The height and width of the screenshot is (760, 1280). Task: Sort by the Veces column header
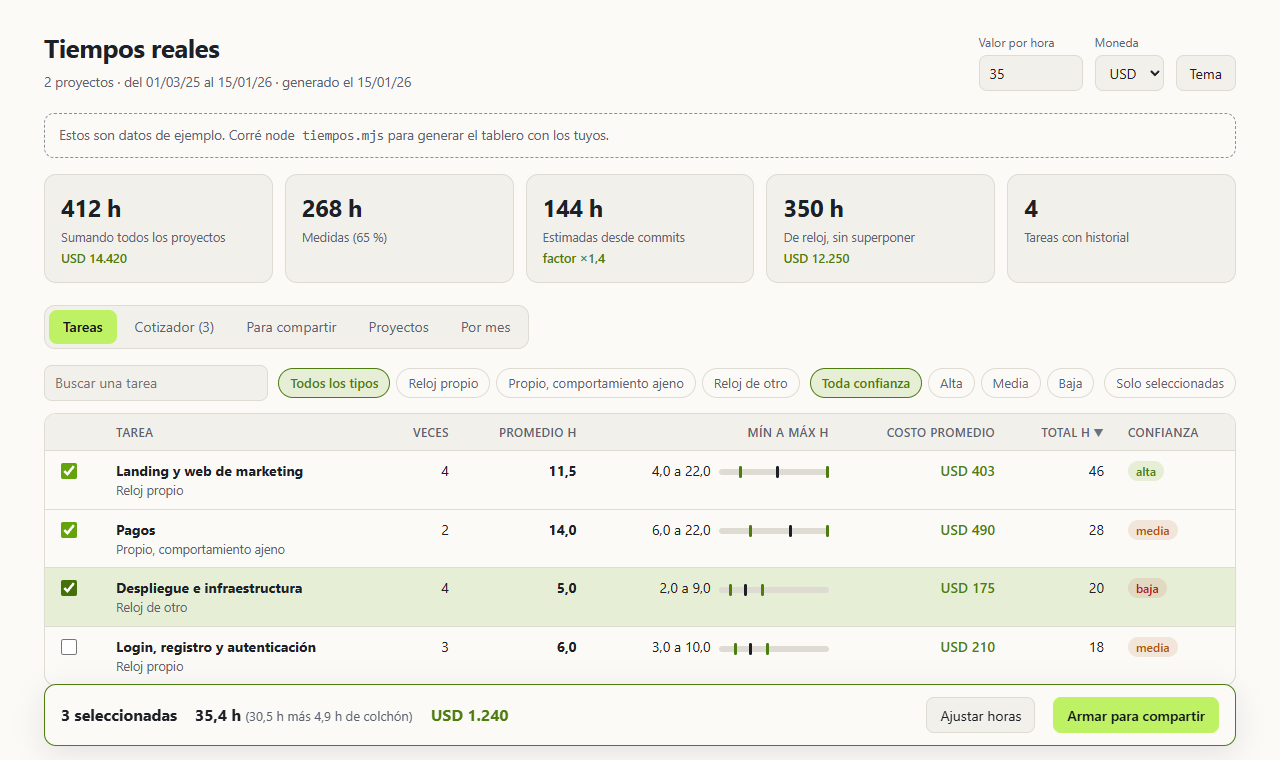(x=431, y=433)
